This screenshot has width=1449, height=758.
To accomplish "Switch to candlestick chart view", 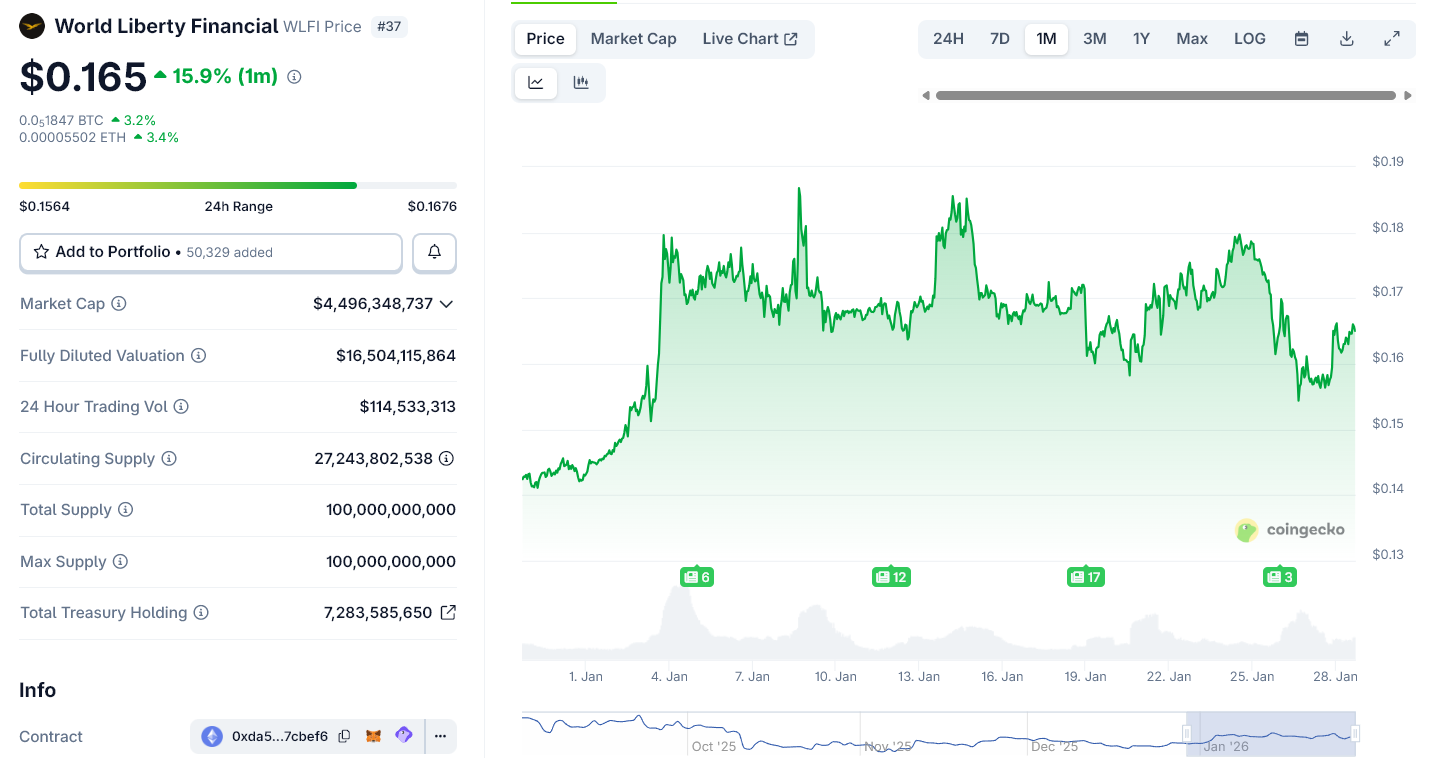I will (581, 83).
